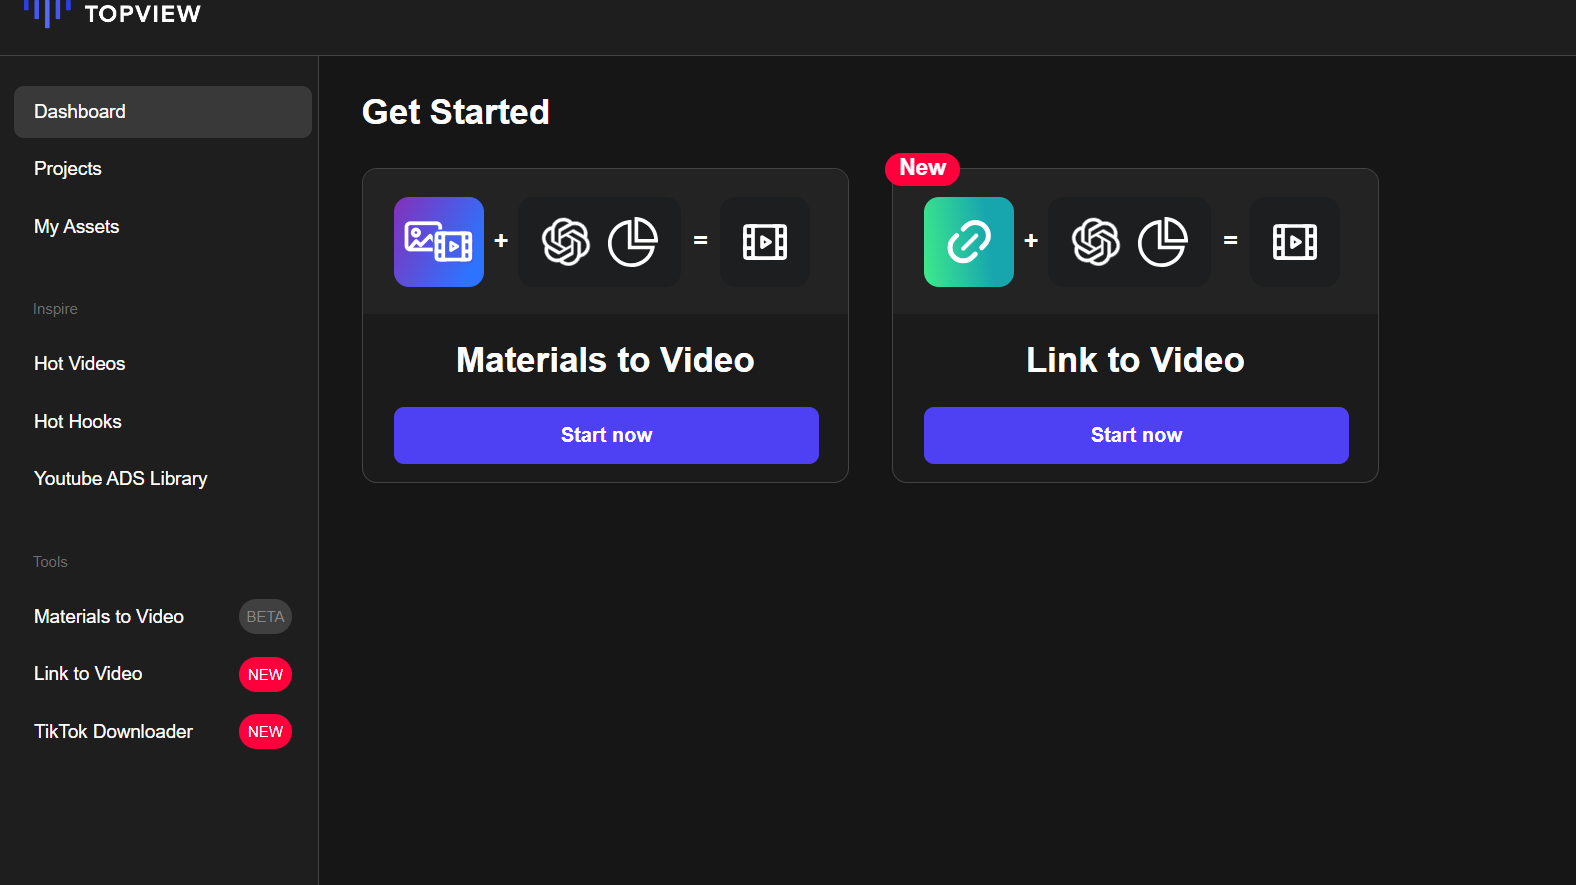Open the Dashboard page in sidebar
1576x885 pixels.
[163, 112]
